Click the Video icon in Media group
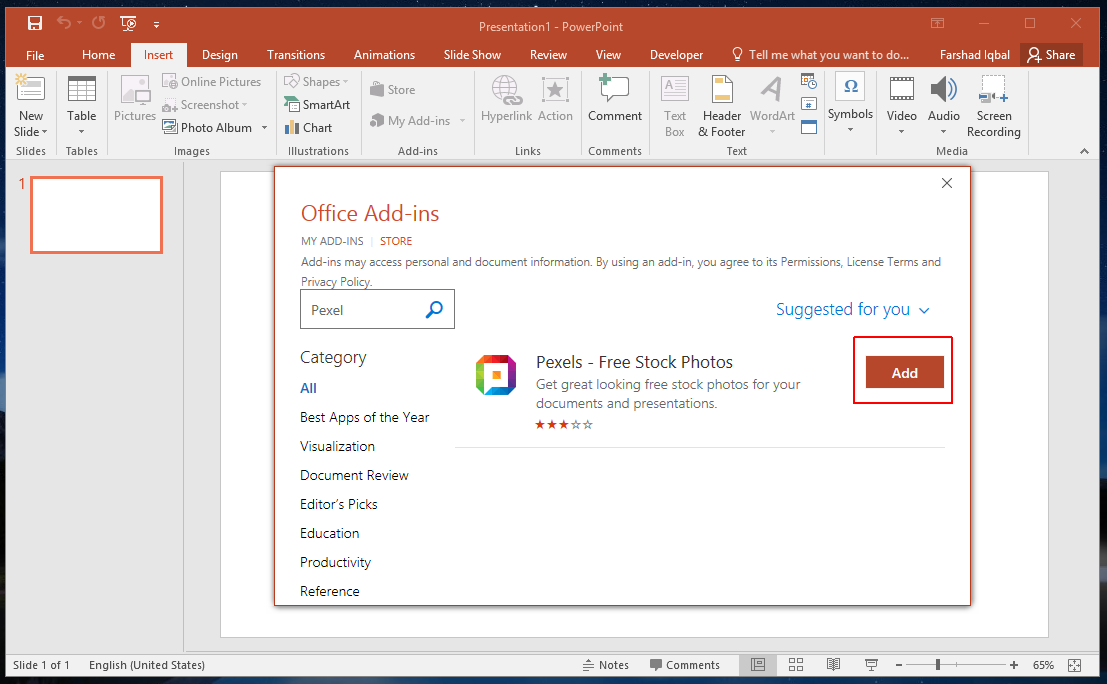 [901, 90]
